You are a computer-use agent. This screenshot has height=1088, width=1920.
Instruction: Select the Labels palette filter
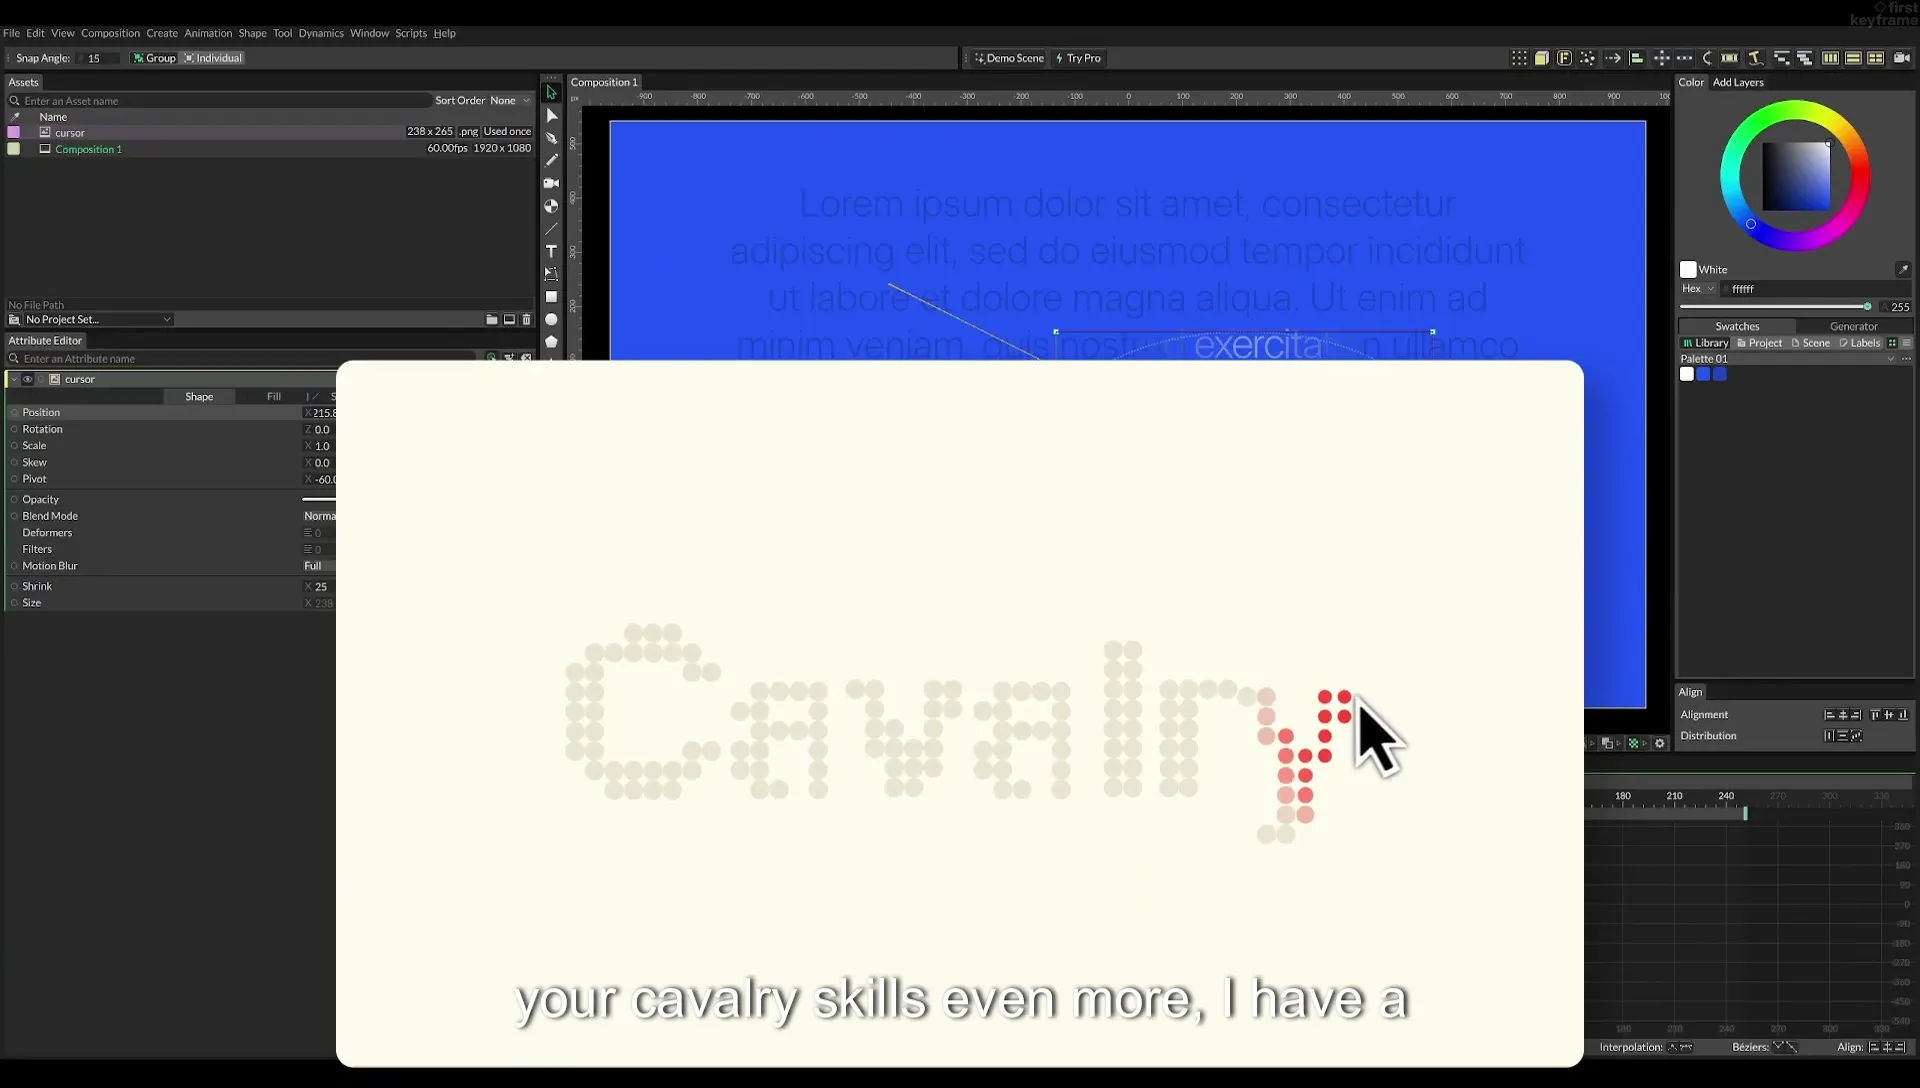(1859, 343)
